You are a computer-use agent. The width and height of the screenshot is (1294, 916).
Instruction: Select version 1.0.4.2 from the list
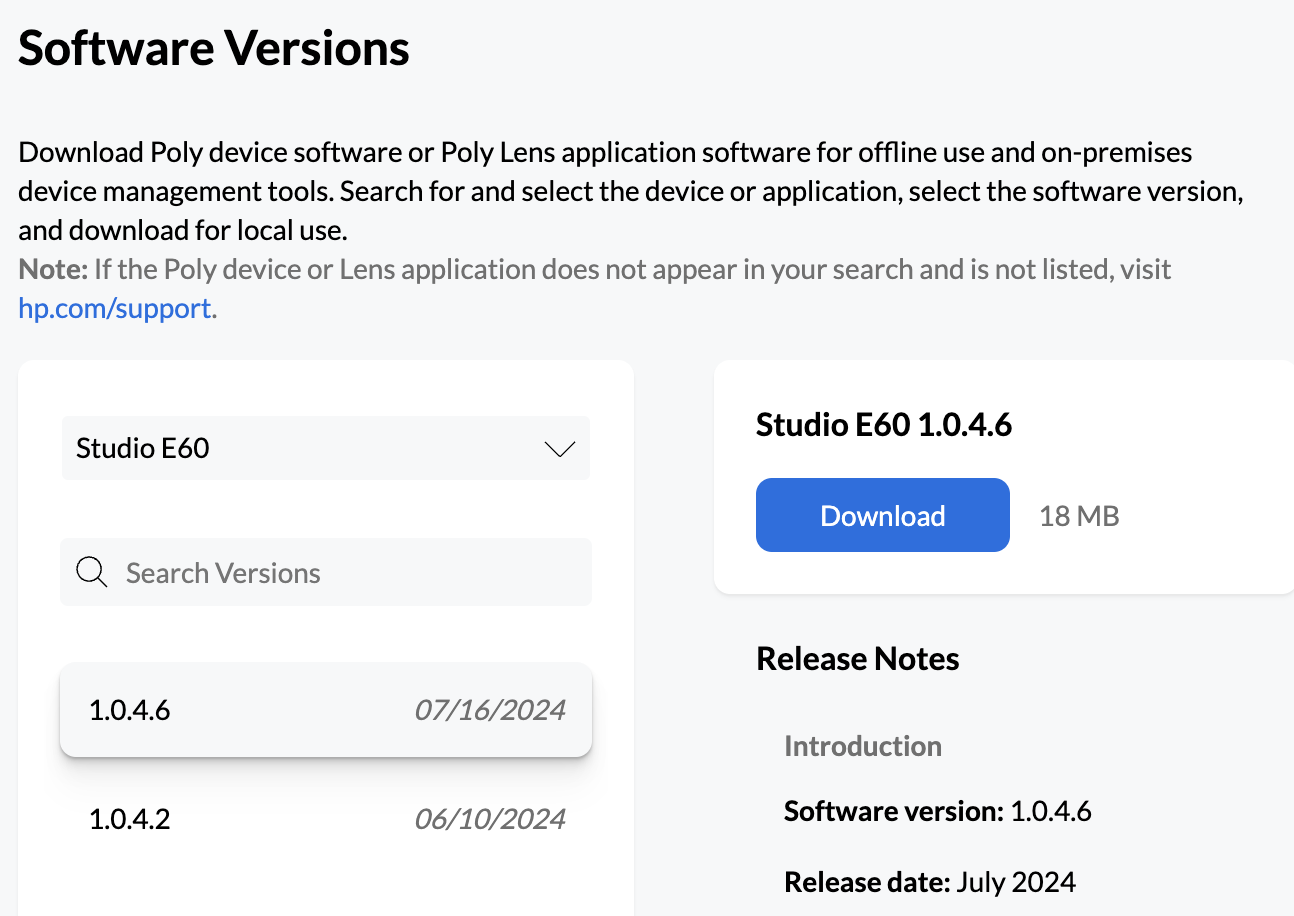click(325, 818)
